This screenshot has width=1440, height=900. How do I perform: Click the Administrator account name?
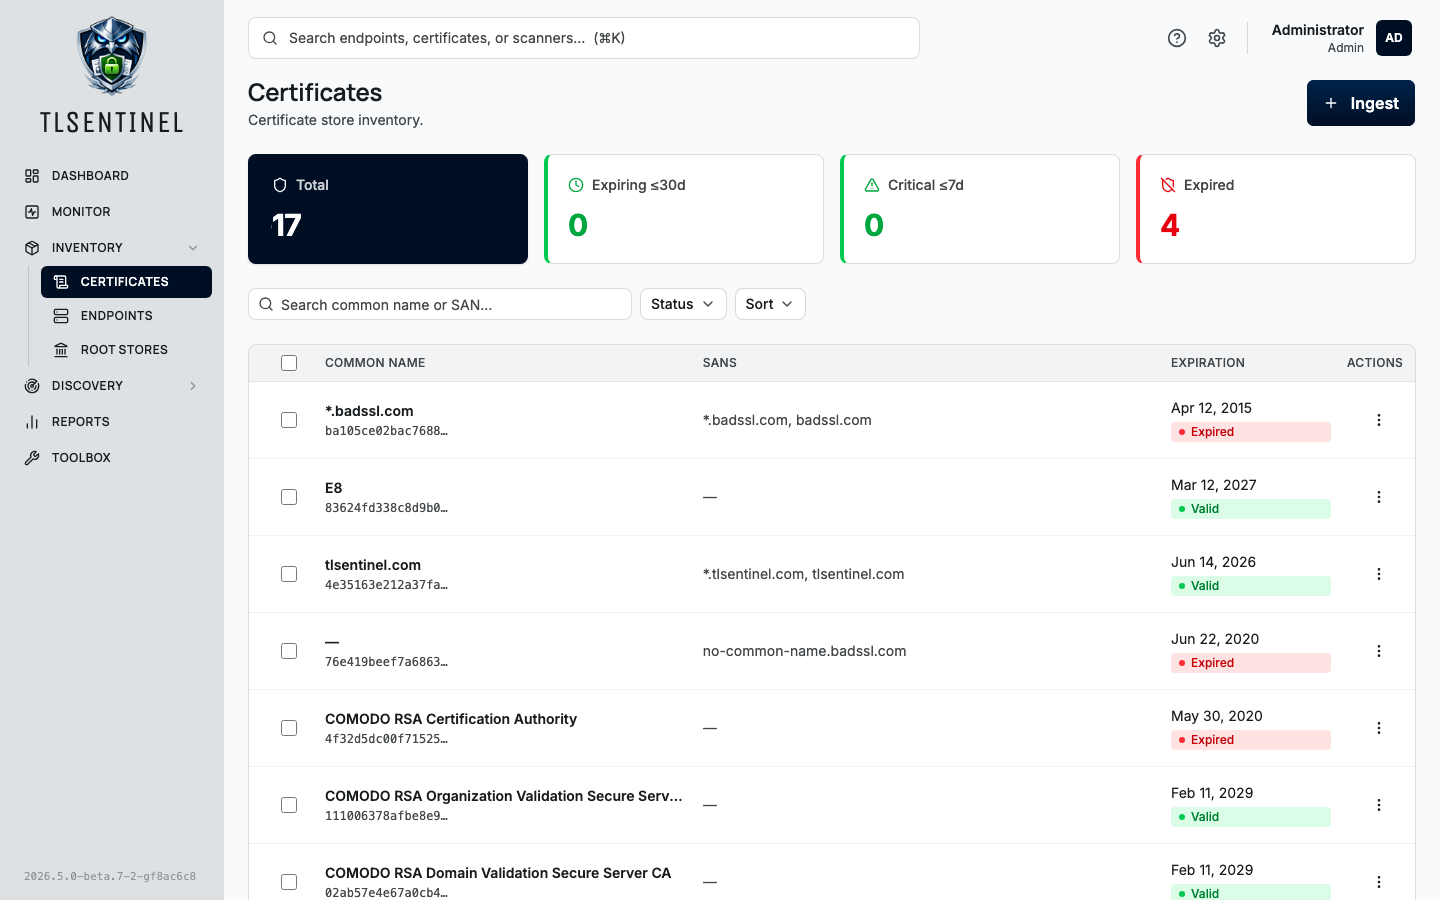1317,30
